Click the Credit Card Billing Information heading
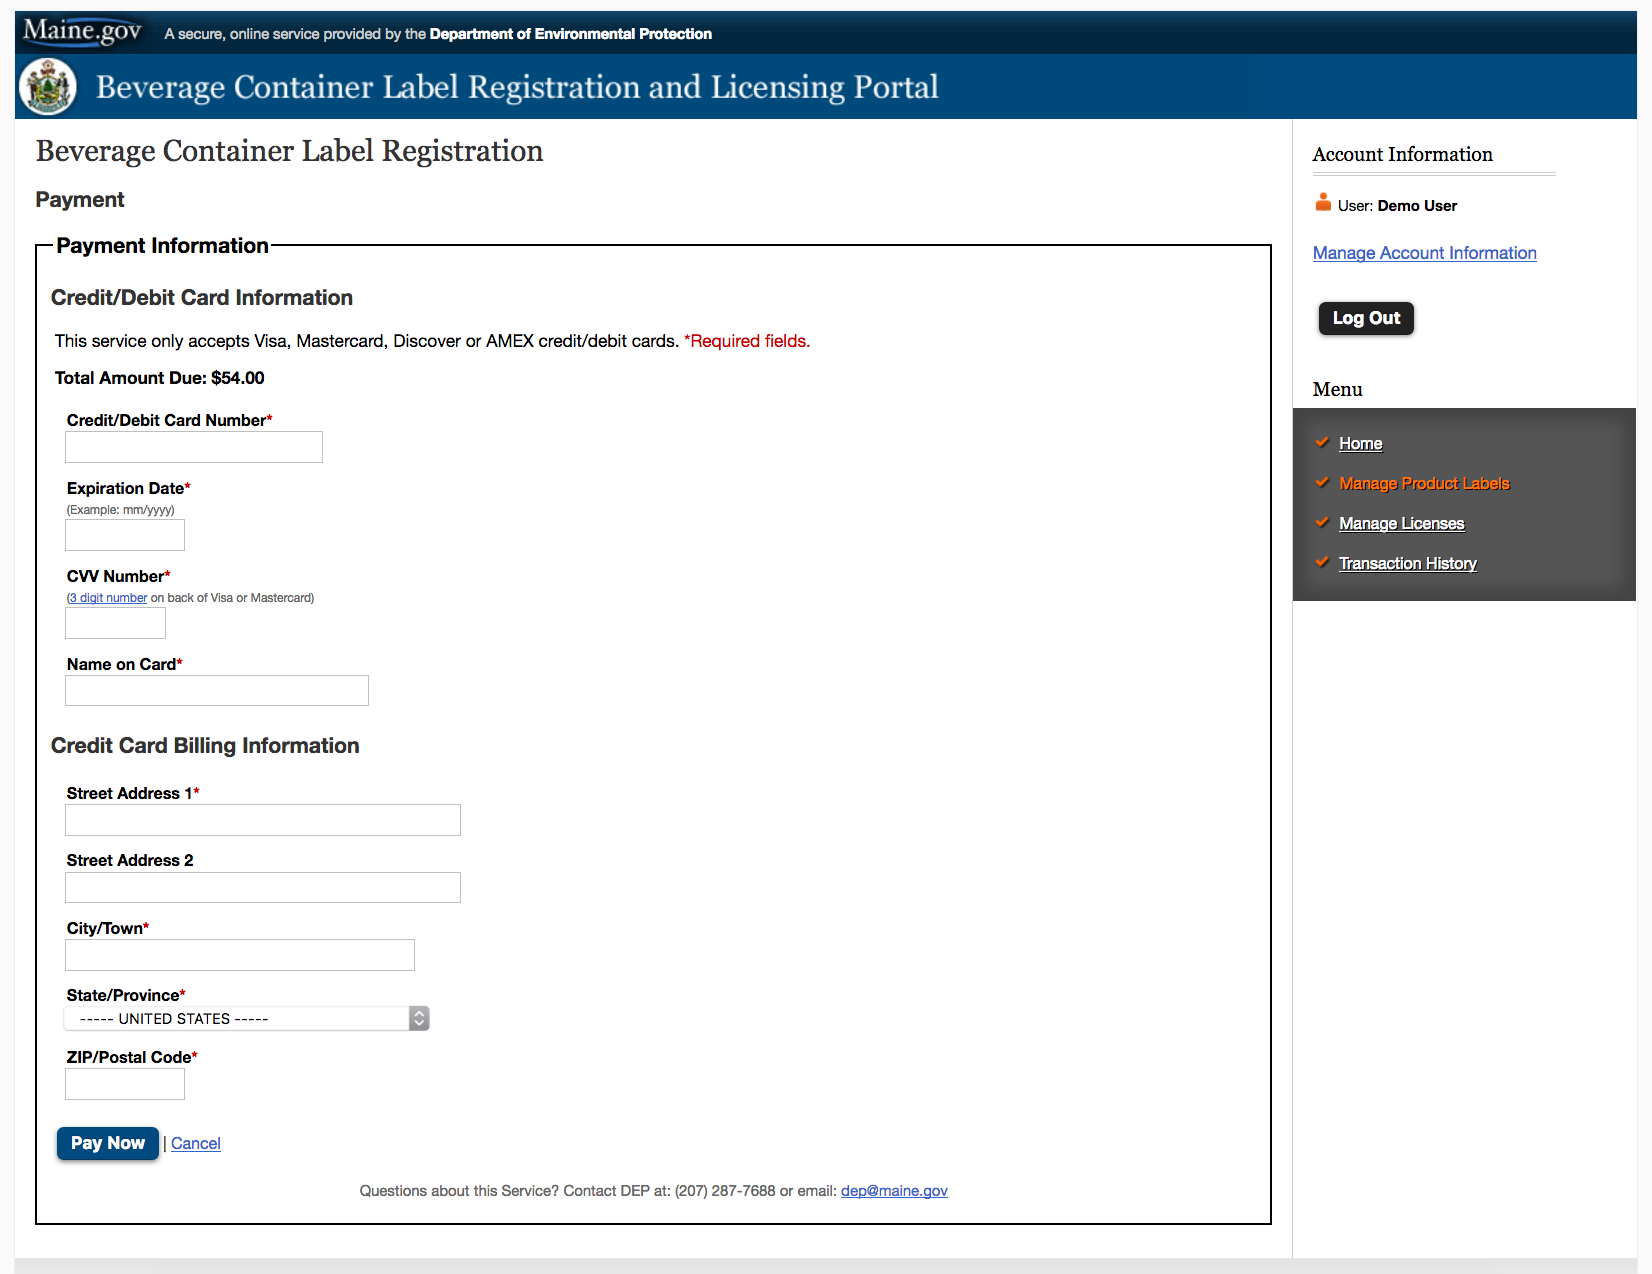1652x1274 pixels. pos(205,746)
